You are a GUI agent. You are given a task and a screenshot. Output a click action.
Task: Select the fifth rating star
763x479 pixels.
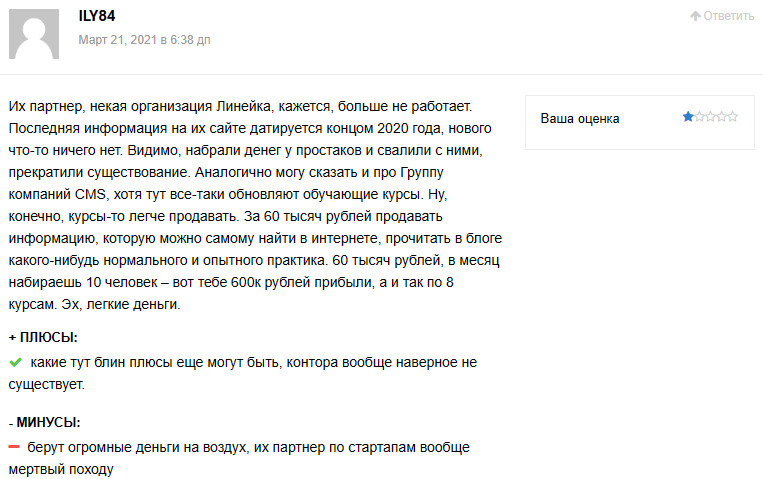point(733,117)
